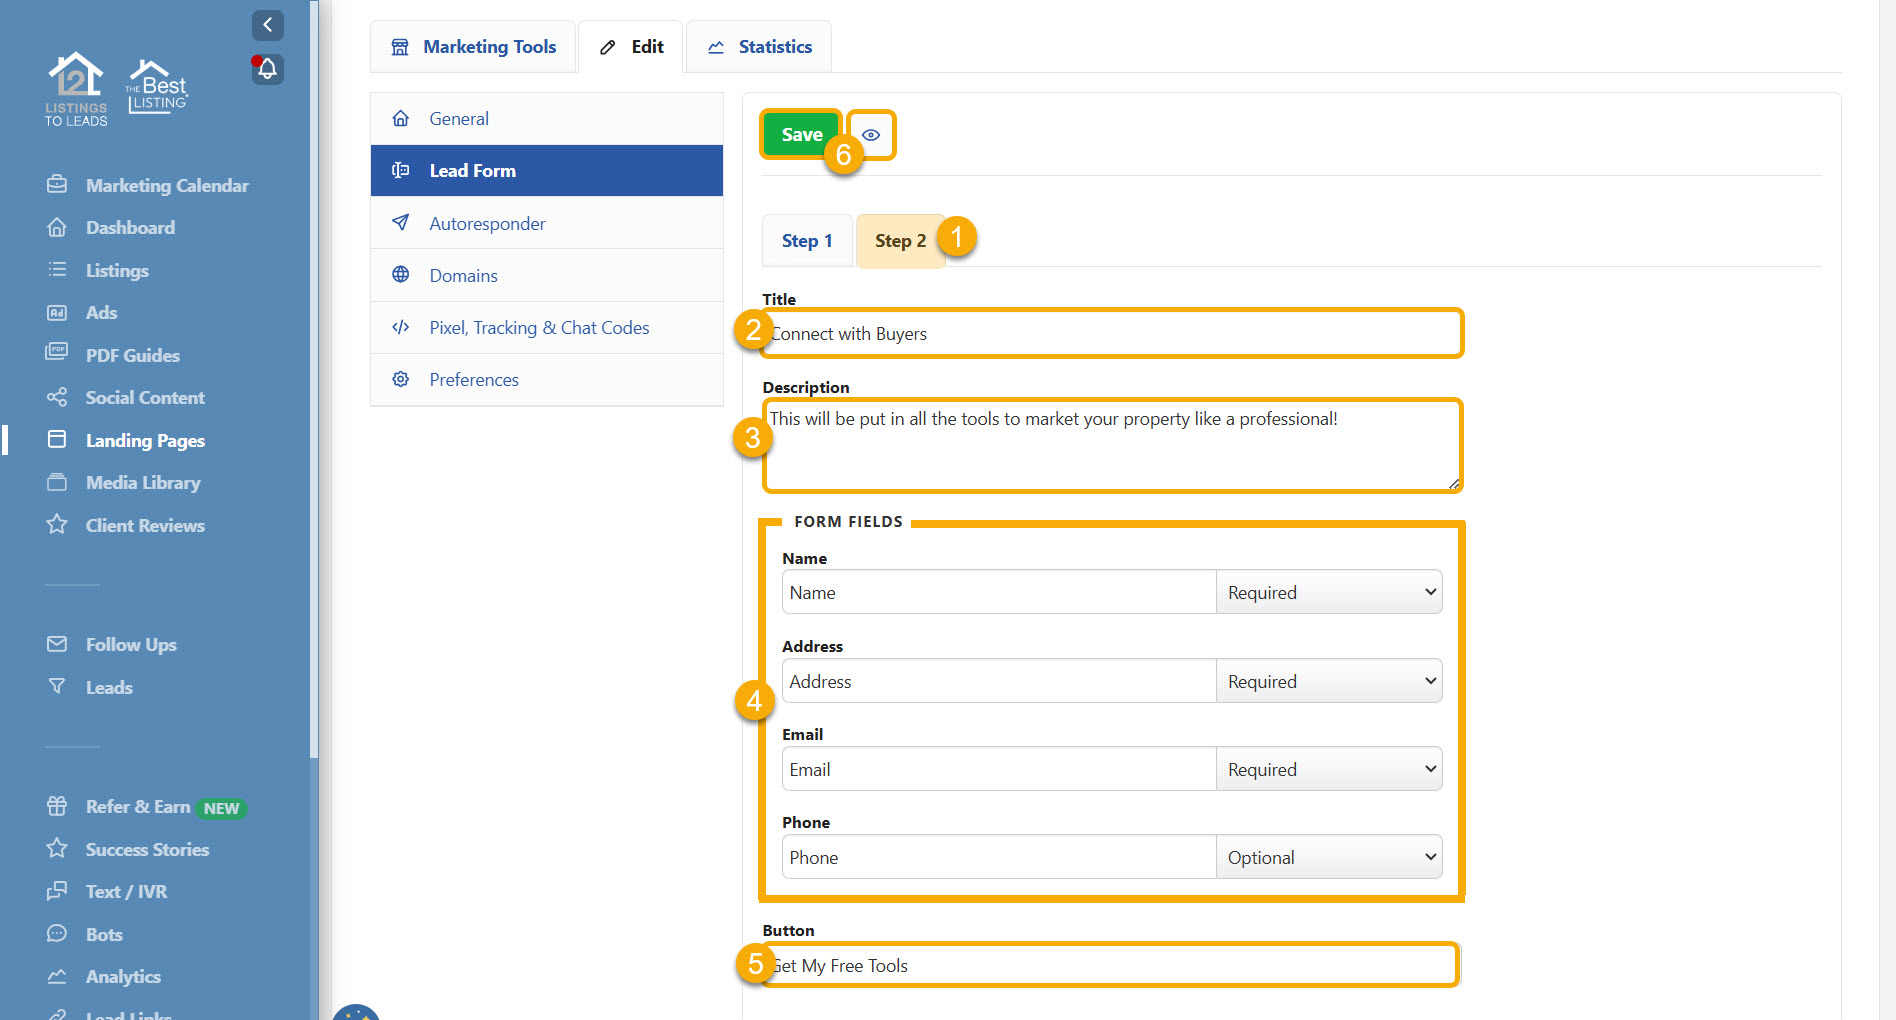The height and width of the screenshot is (1020, 1896).
Task: Click the Save button
Action: [800, 133]
